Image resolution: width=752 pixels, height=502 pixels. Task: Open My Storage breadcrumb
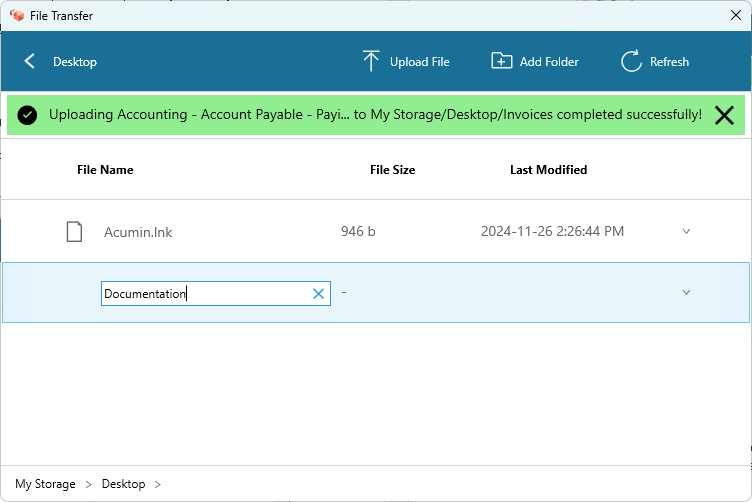click(x=45, y=484)
